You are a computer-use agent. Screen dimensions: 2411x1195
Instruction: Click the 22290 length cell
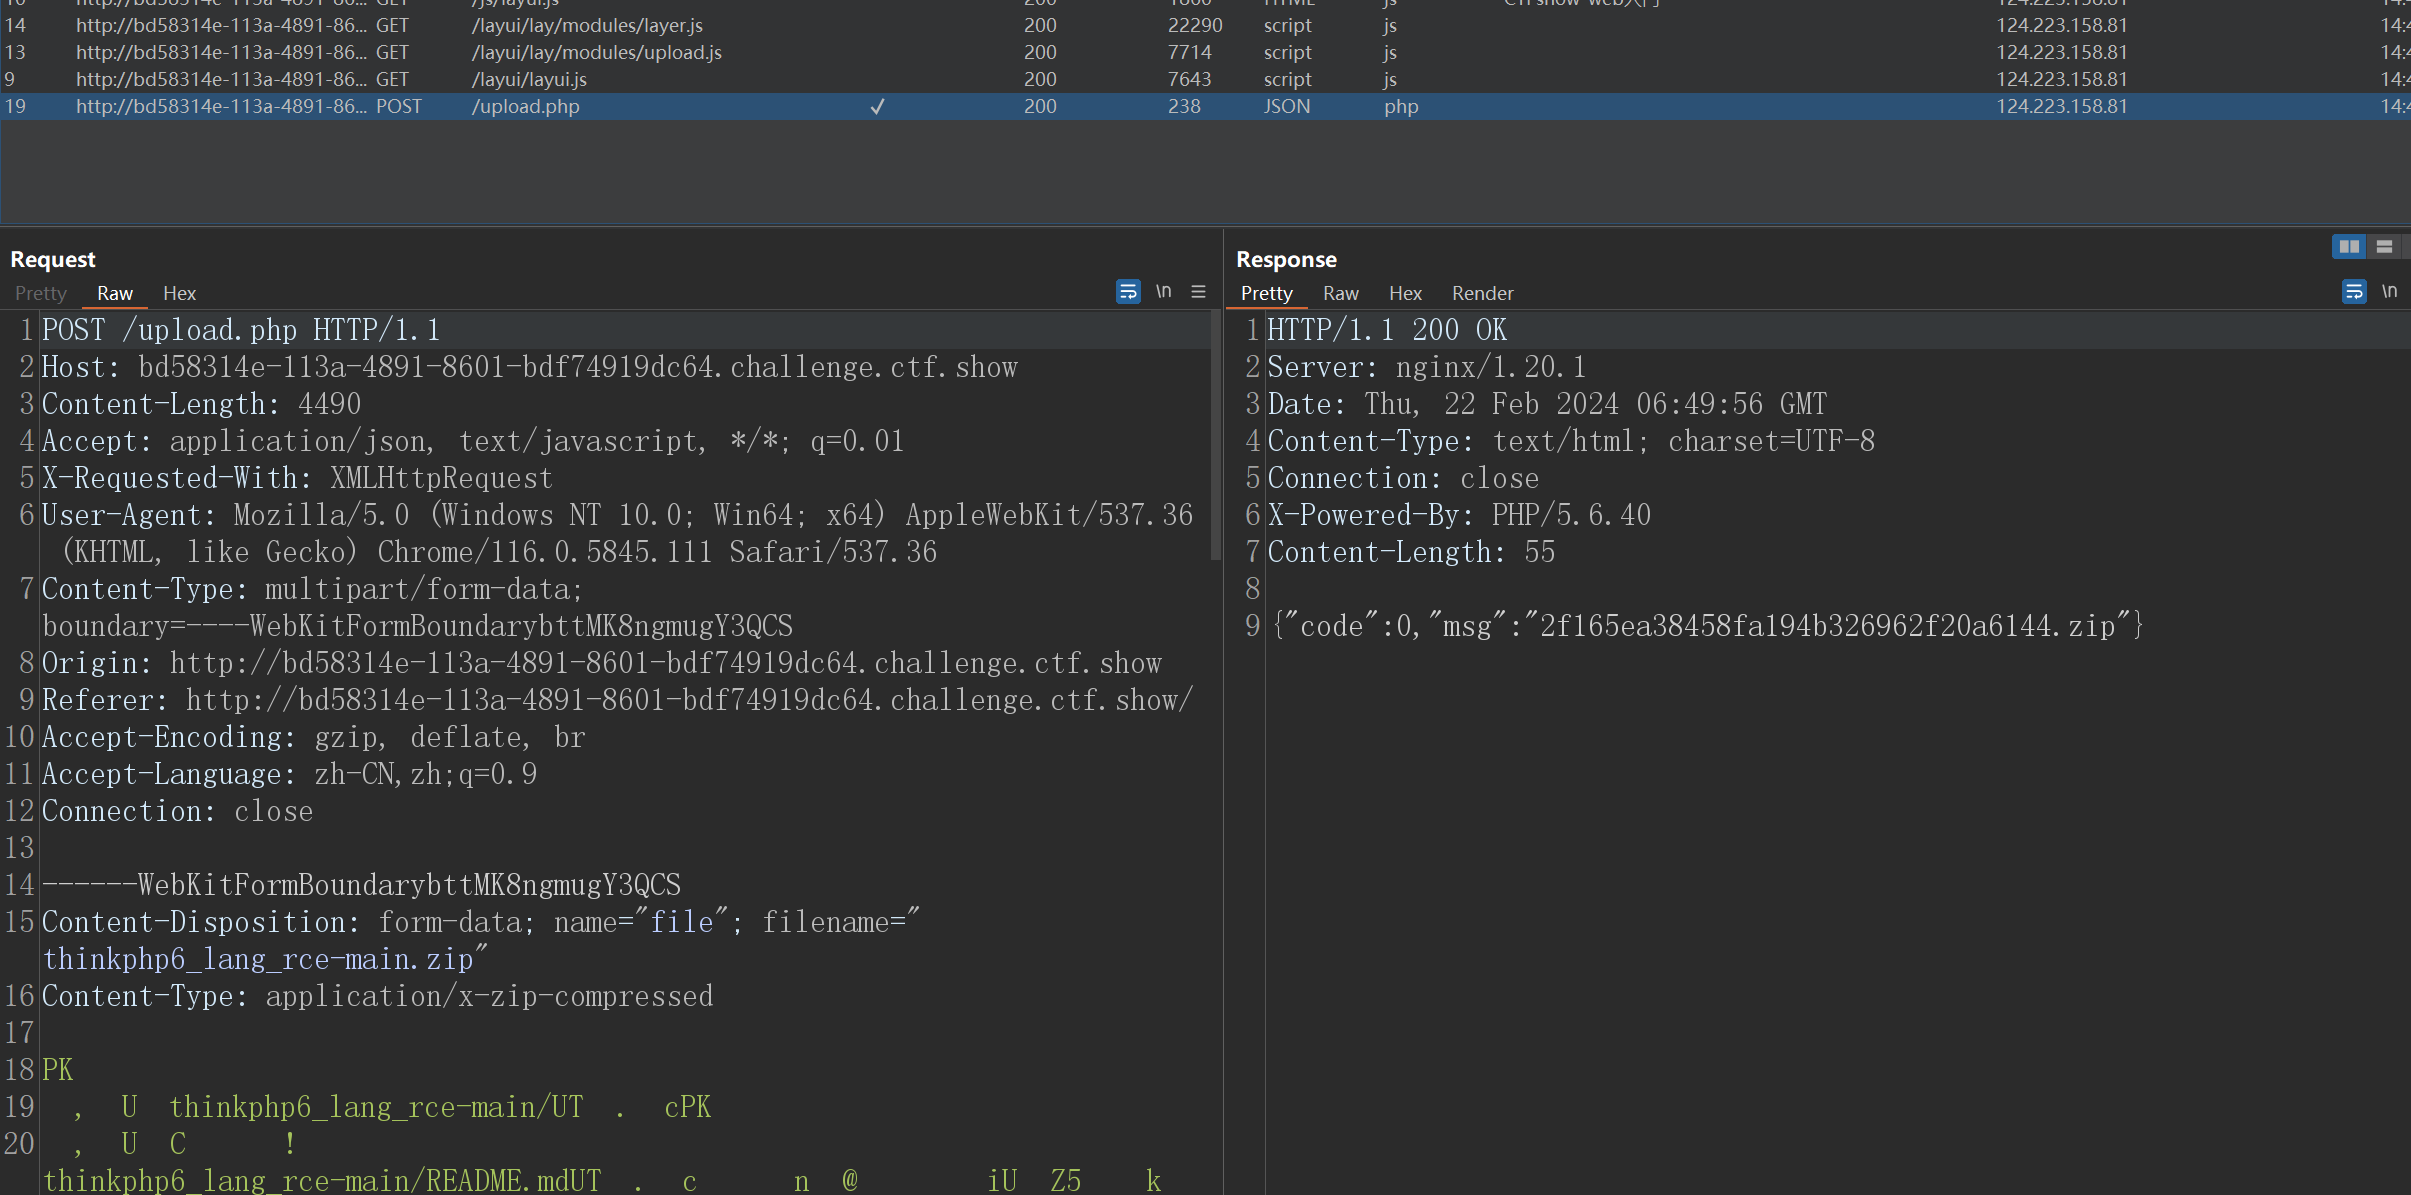pos(1195,25)
